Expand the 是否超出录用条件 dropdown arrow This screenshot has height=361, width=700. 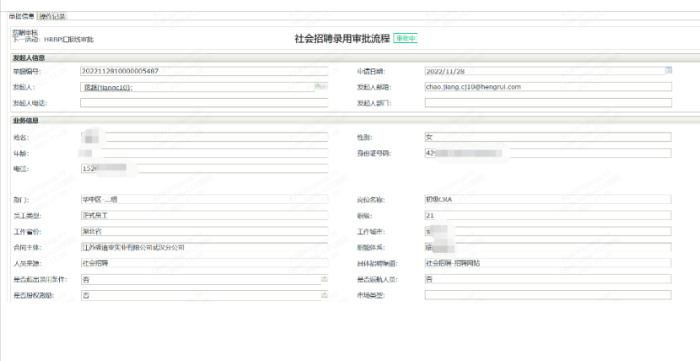point(325,279)
